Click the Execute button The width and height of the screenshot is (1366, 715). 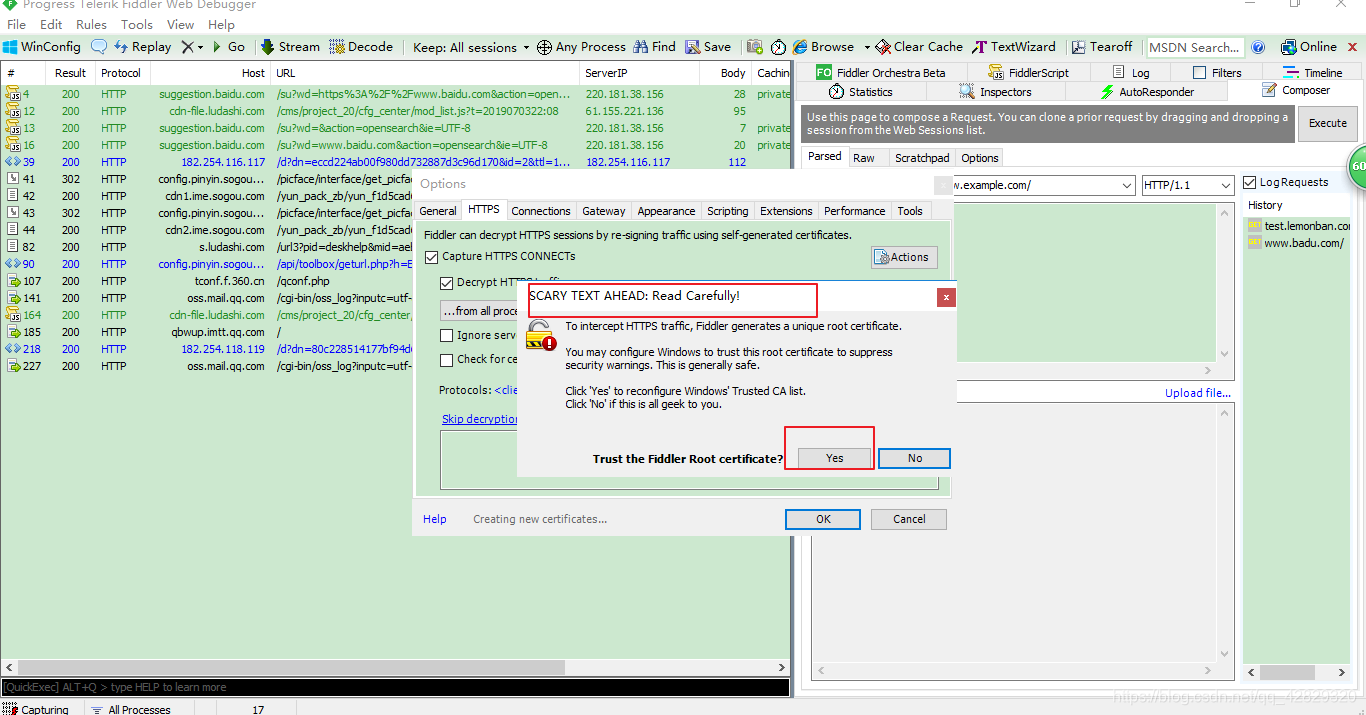[1328, 123]
